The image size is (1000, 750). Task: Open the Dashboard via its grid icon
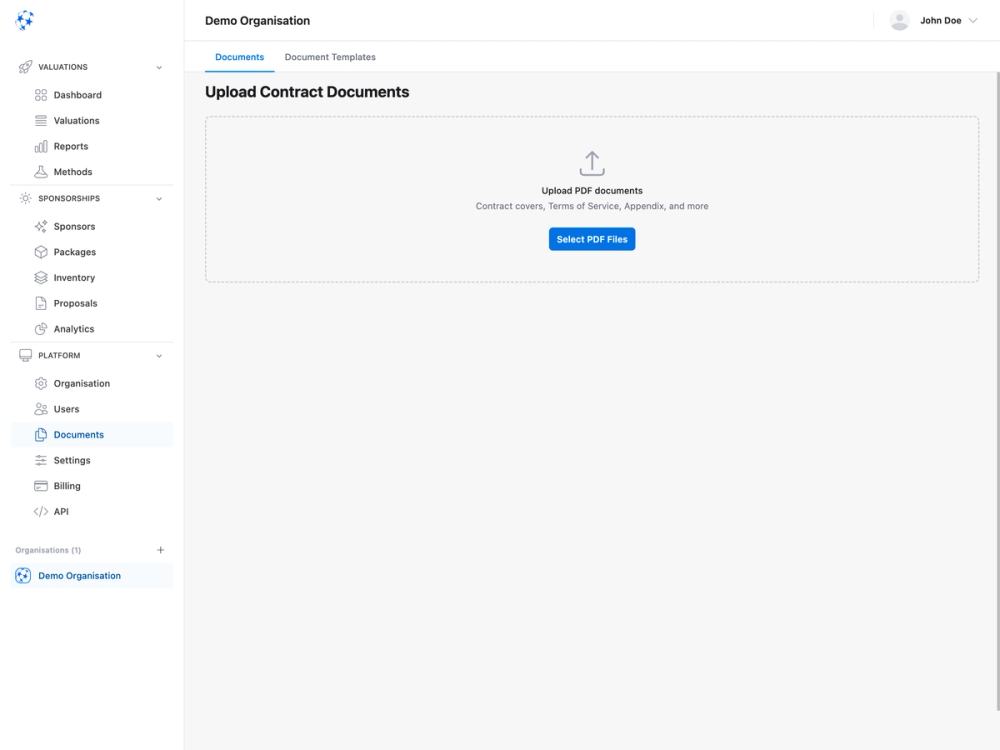click(x=40, y=94)
